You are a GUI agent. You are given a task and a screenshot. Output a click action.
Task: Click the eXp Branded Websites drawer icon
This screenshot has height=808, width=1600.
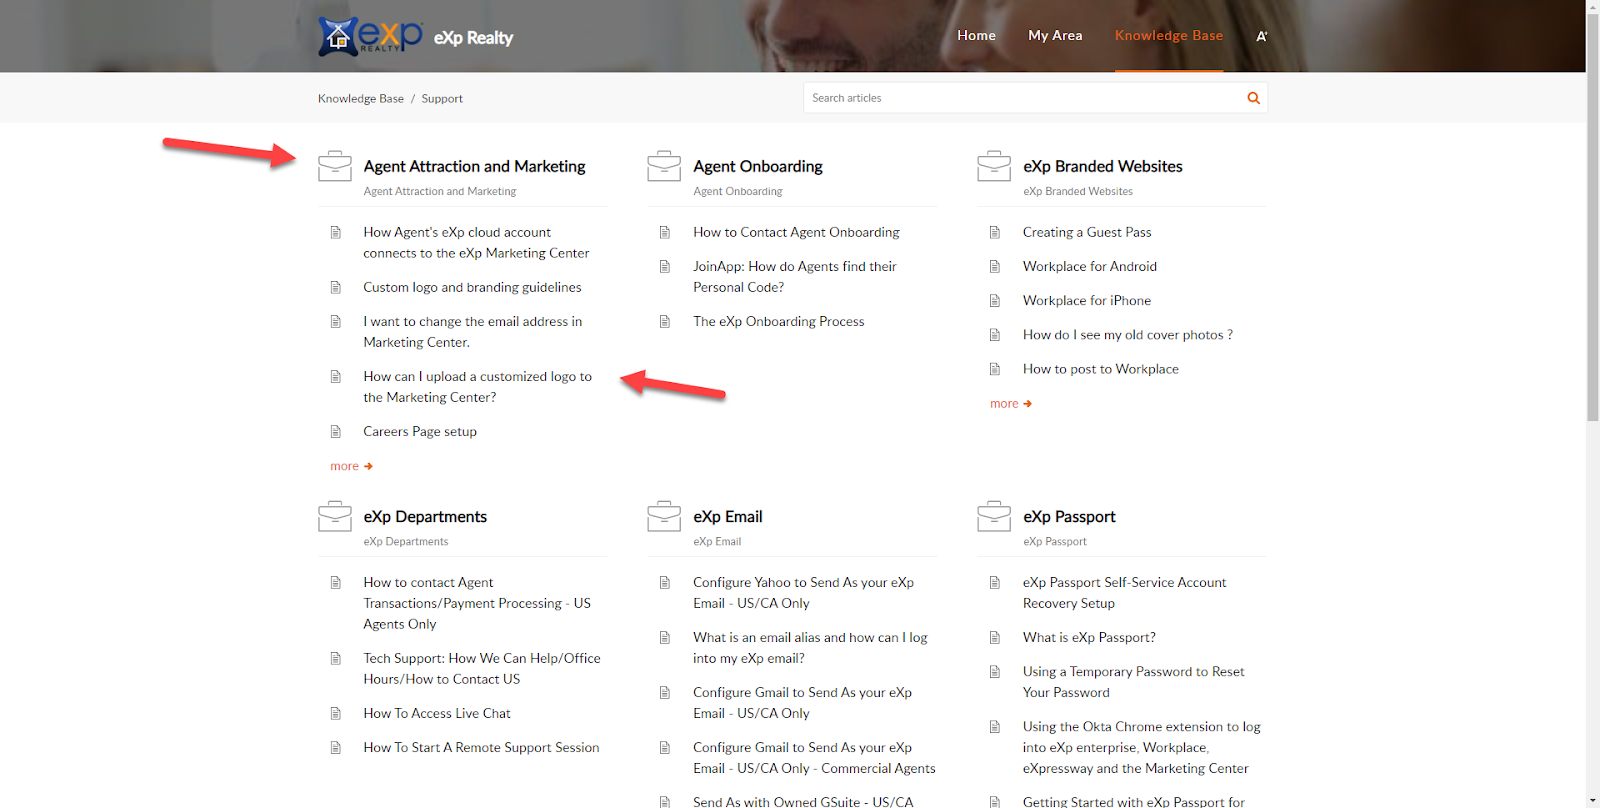(x=994, y=166)
